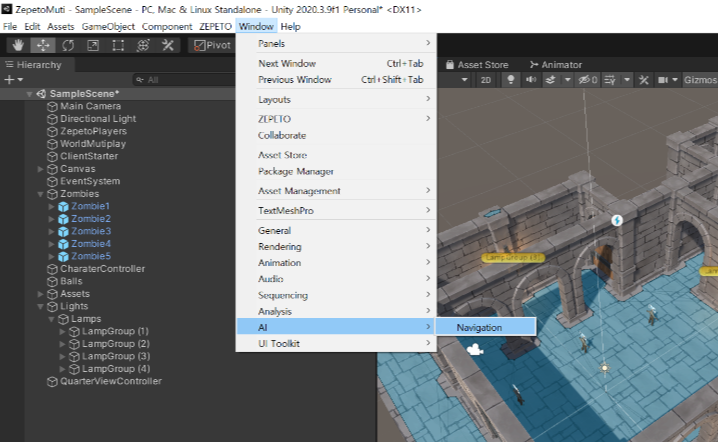The image size is (718, 442).
Task: Click the Lamp Group (8) scene label
Action: 513,257
